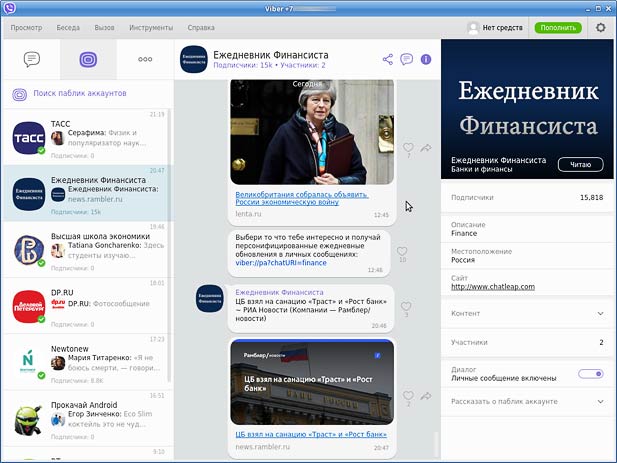
Task: Open the Theresa May photo thumbnail
Action: 312,132
